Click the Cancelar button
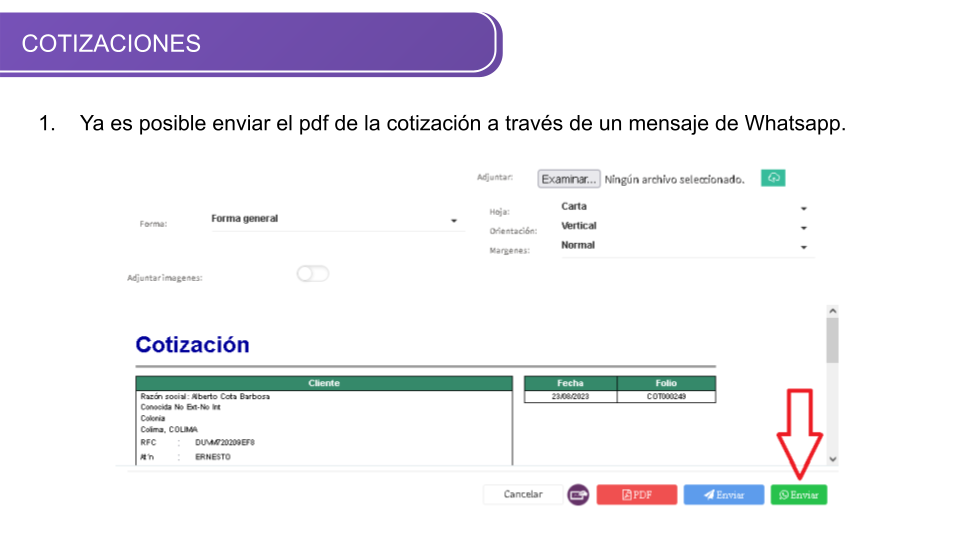Viewport: 960px width, 540px height. pos(523,494)
